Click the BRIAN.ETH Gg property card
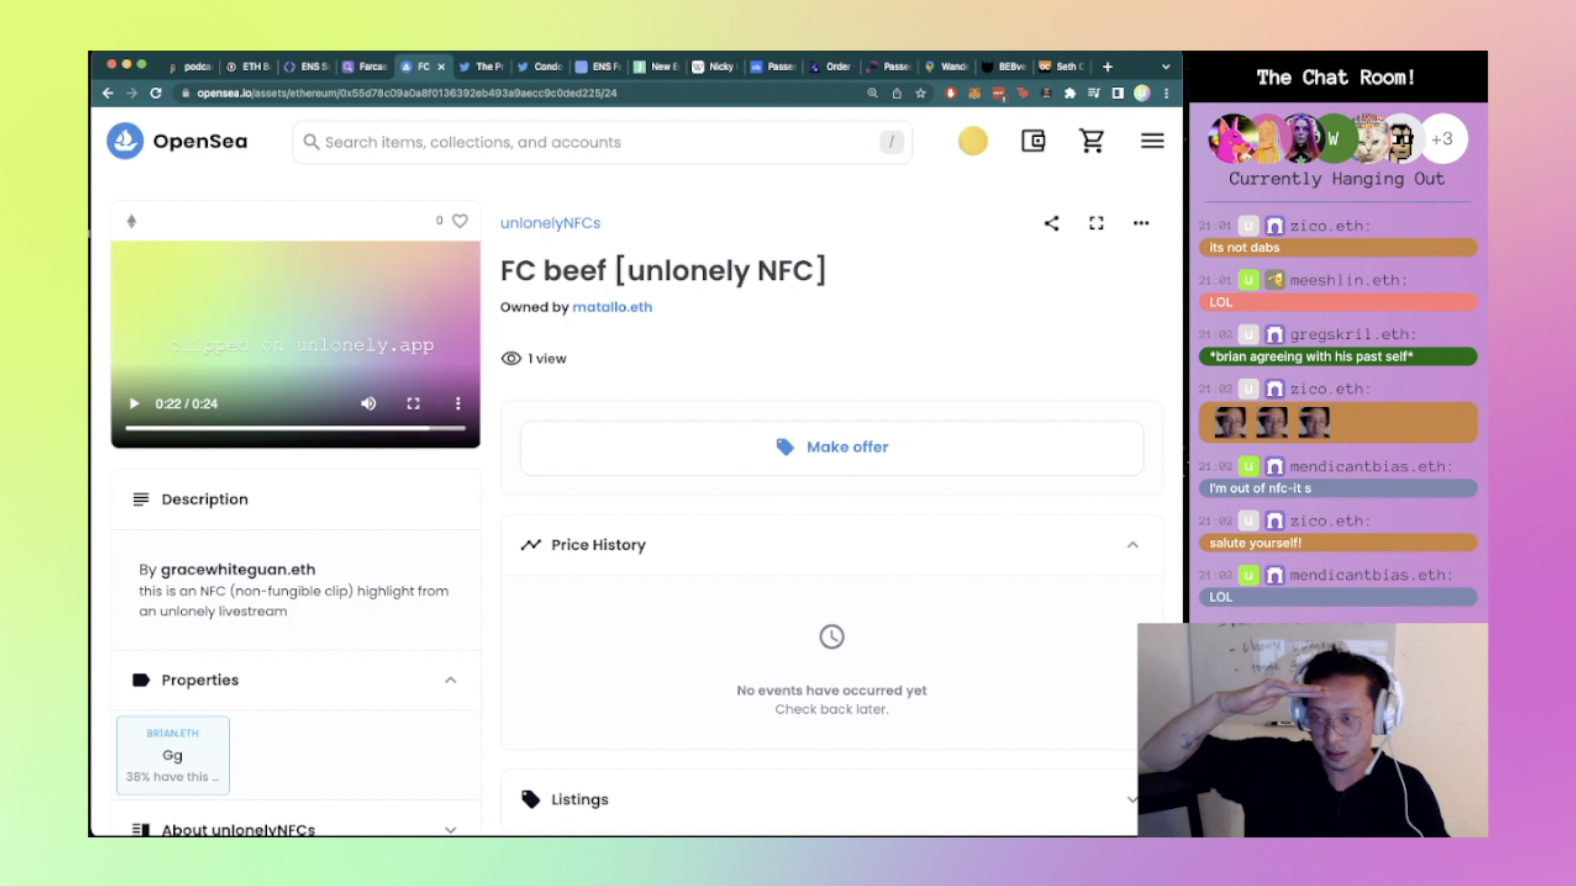Image resolution: width=1576 pixels, height=886 pixels. [173, 755]
